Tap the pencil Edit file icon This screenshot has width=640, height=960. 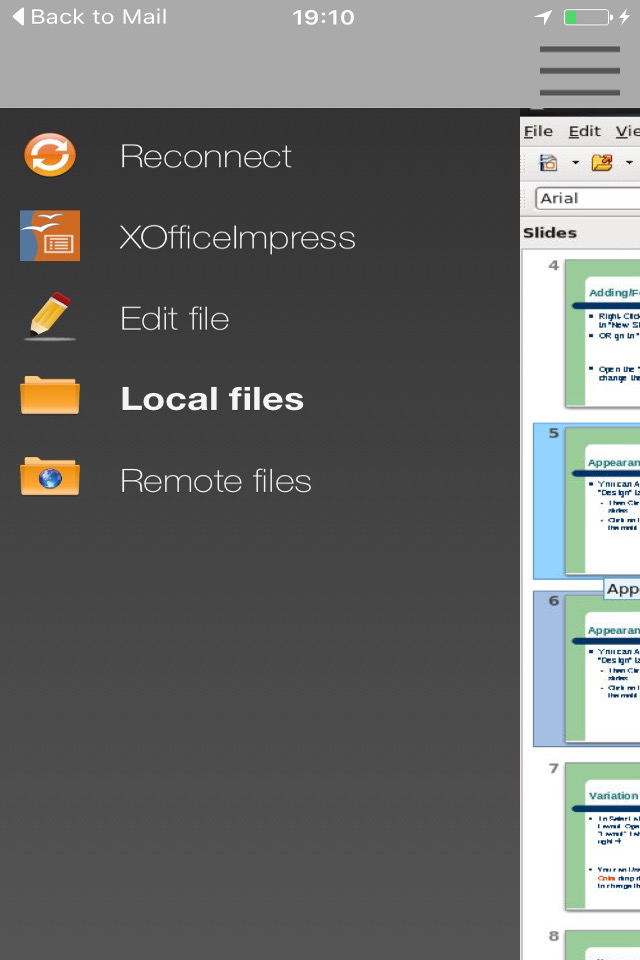pyautogui.click(x=50, y=316)
